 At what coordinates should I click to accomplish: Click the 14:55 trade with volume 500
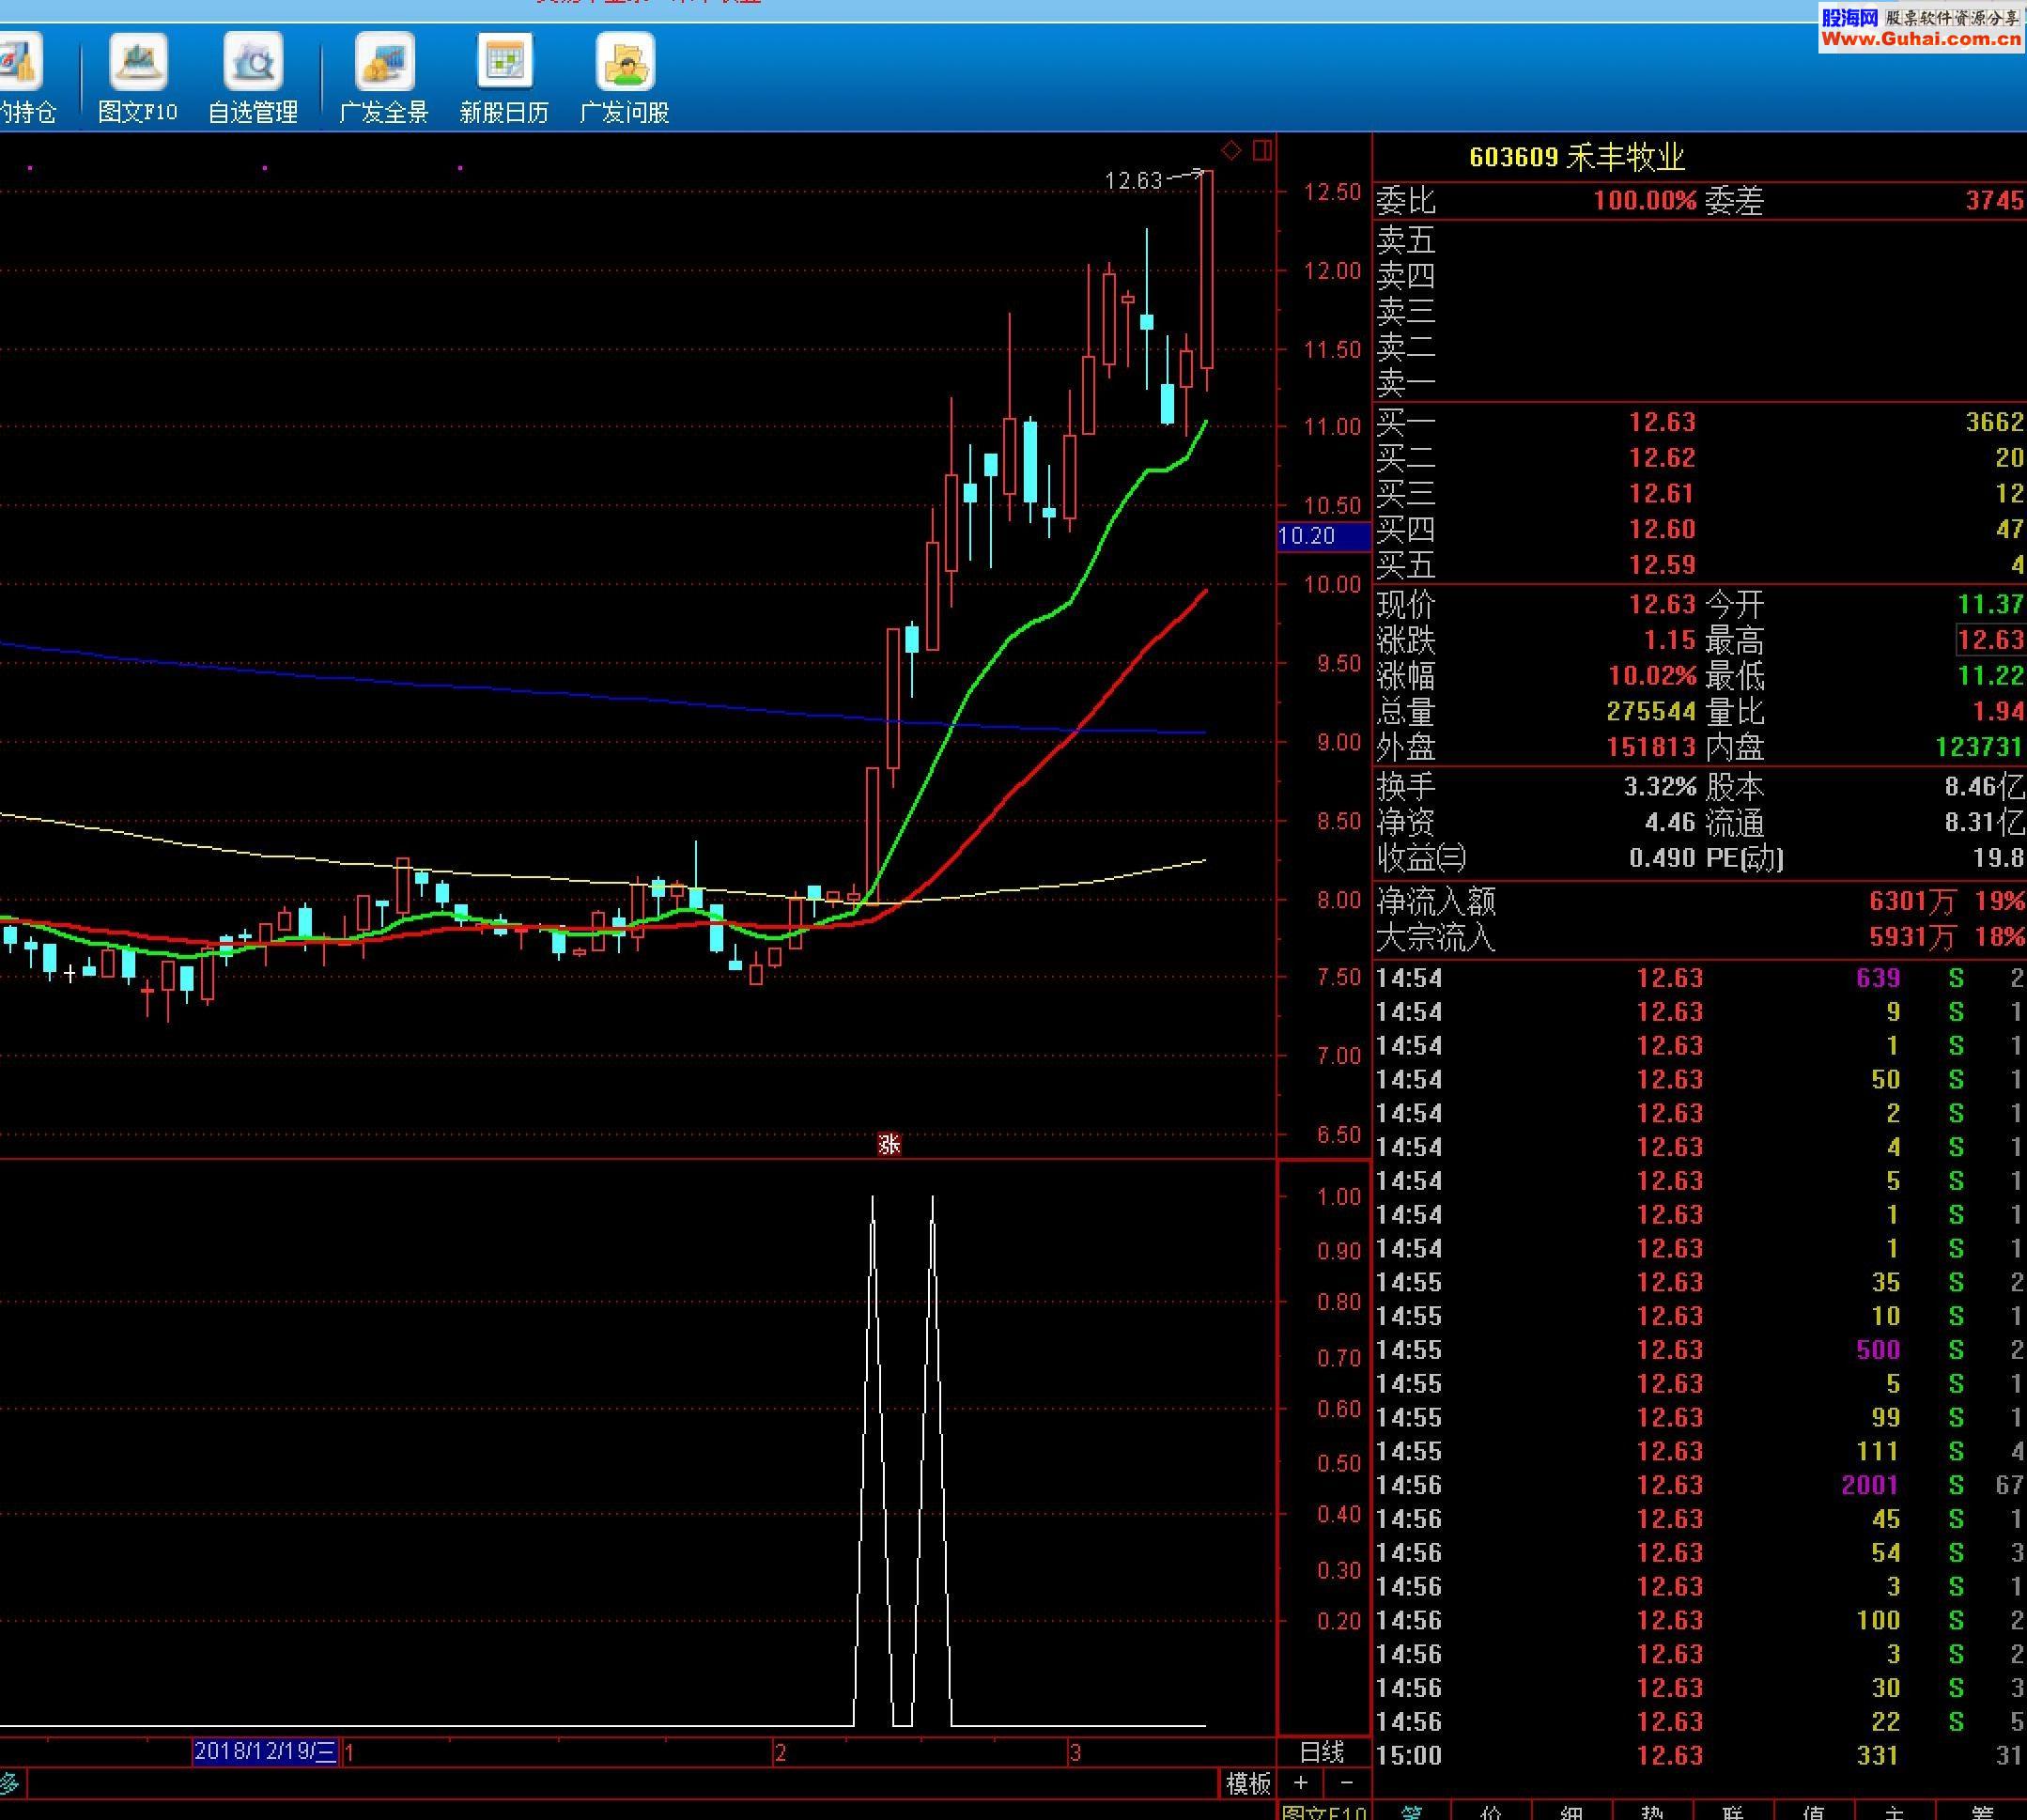[1700, 1350]
